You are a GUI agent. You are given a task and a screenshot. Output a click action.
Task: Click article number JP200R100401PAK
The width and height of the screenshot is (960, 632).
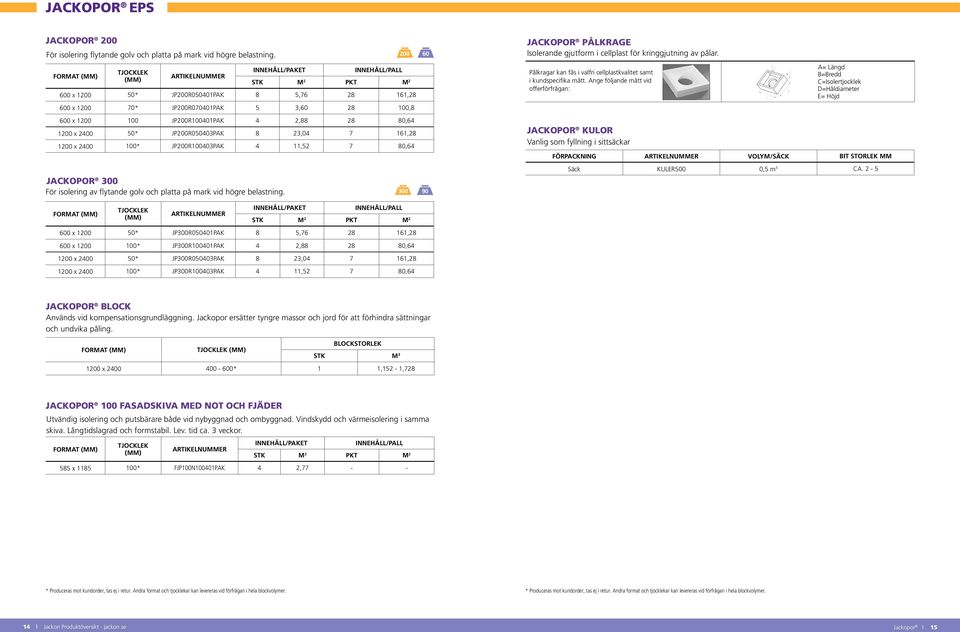[x=198, y=121]
